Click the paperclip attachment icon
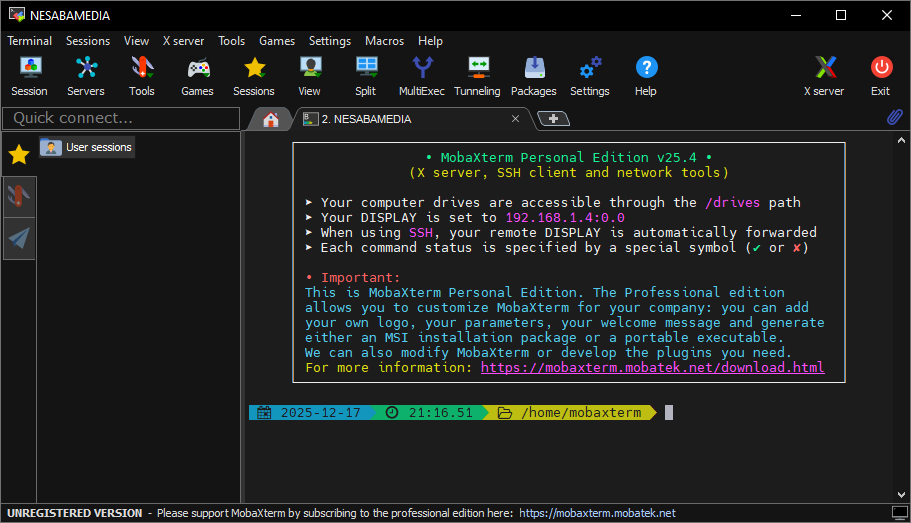911x523 pixels. [895, 118]
